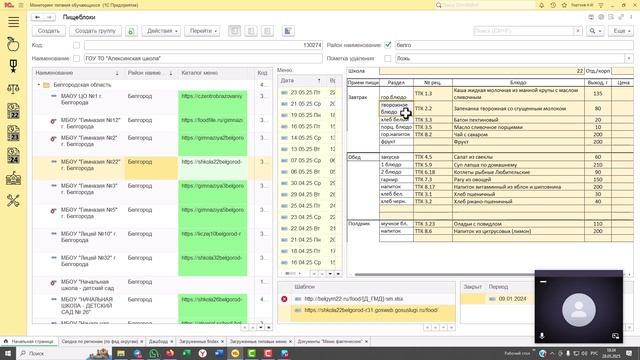Click the green copy document toolbar icon
Viewport: 640px width, 360px height.
131,31
